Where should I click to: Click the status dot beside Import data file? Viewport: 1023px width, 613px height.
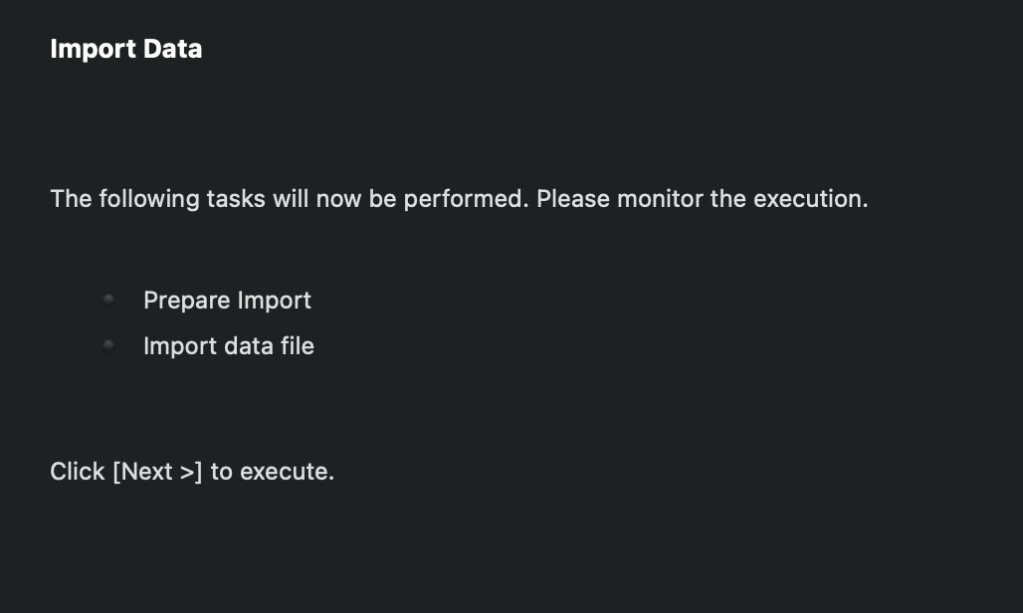point(108,345)
